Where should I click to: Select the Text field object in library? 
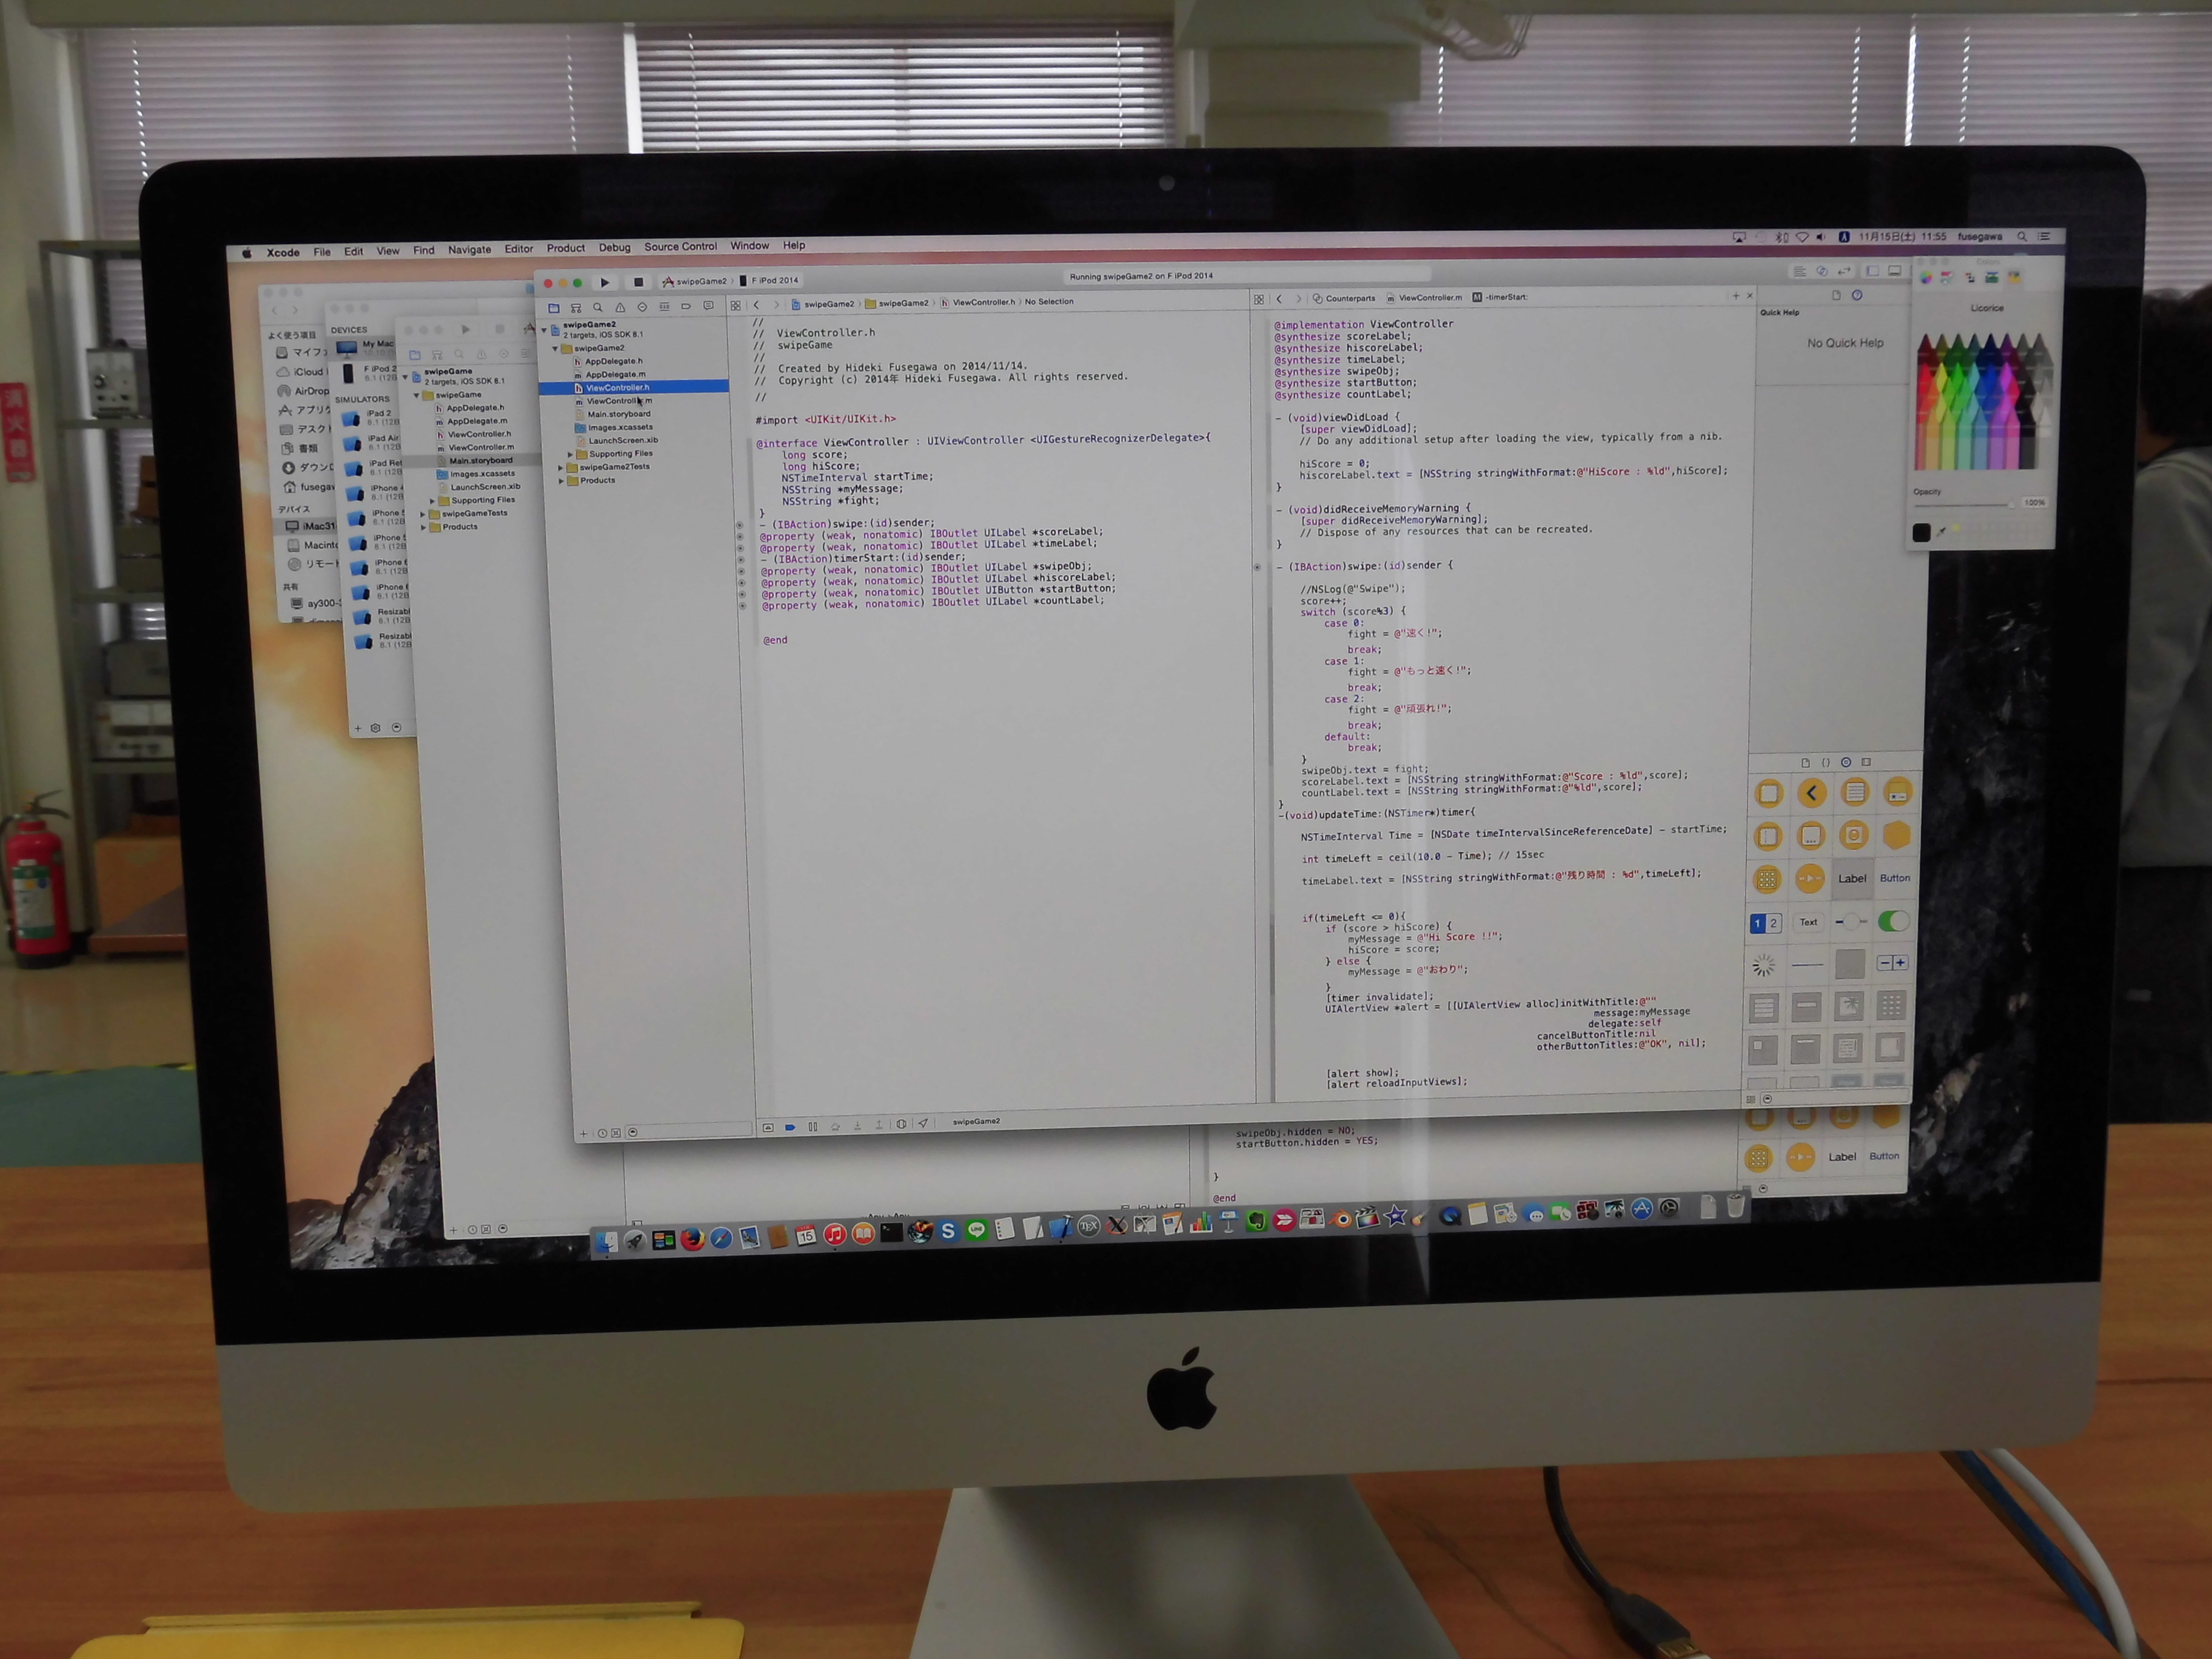pyautogui.click(x=1808, y=922)
